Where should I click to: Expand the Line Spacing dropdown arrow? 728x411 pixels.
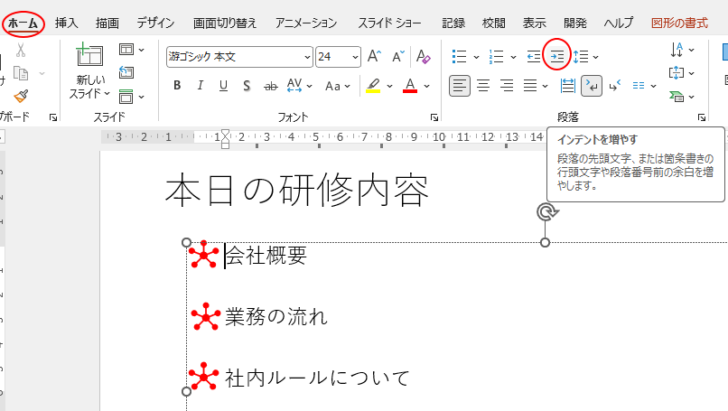596,57
